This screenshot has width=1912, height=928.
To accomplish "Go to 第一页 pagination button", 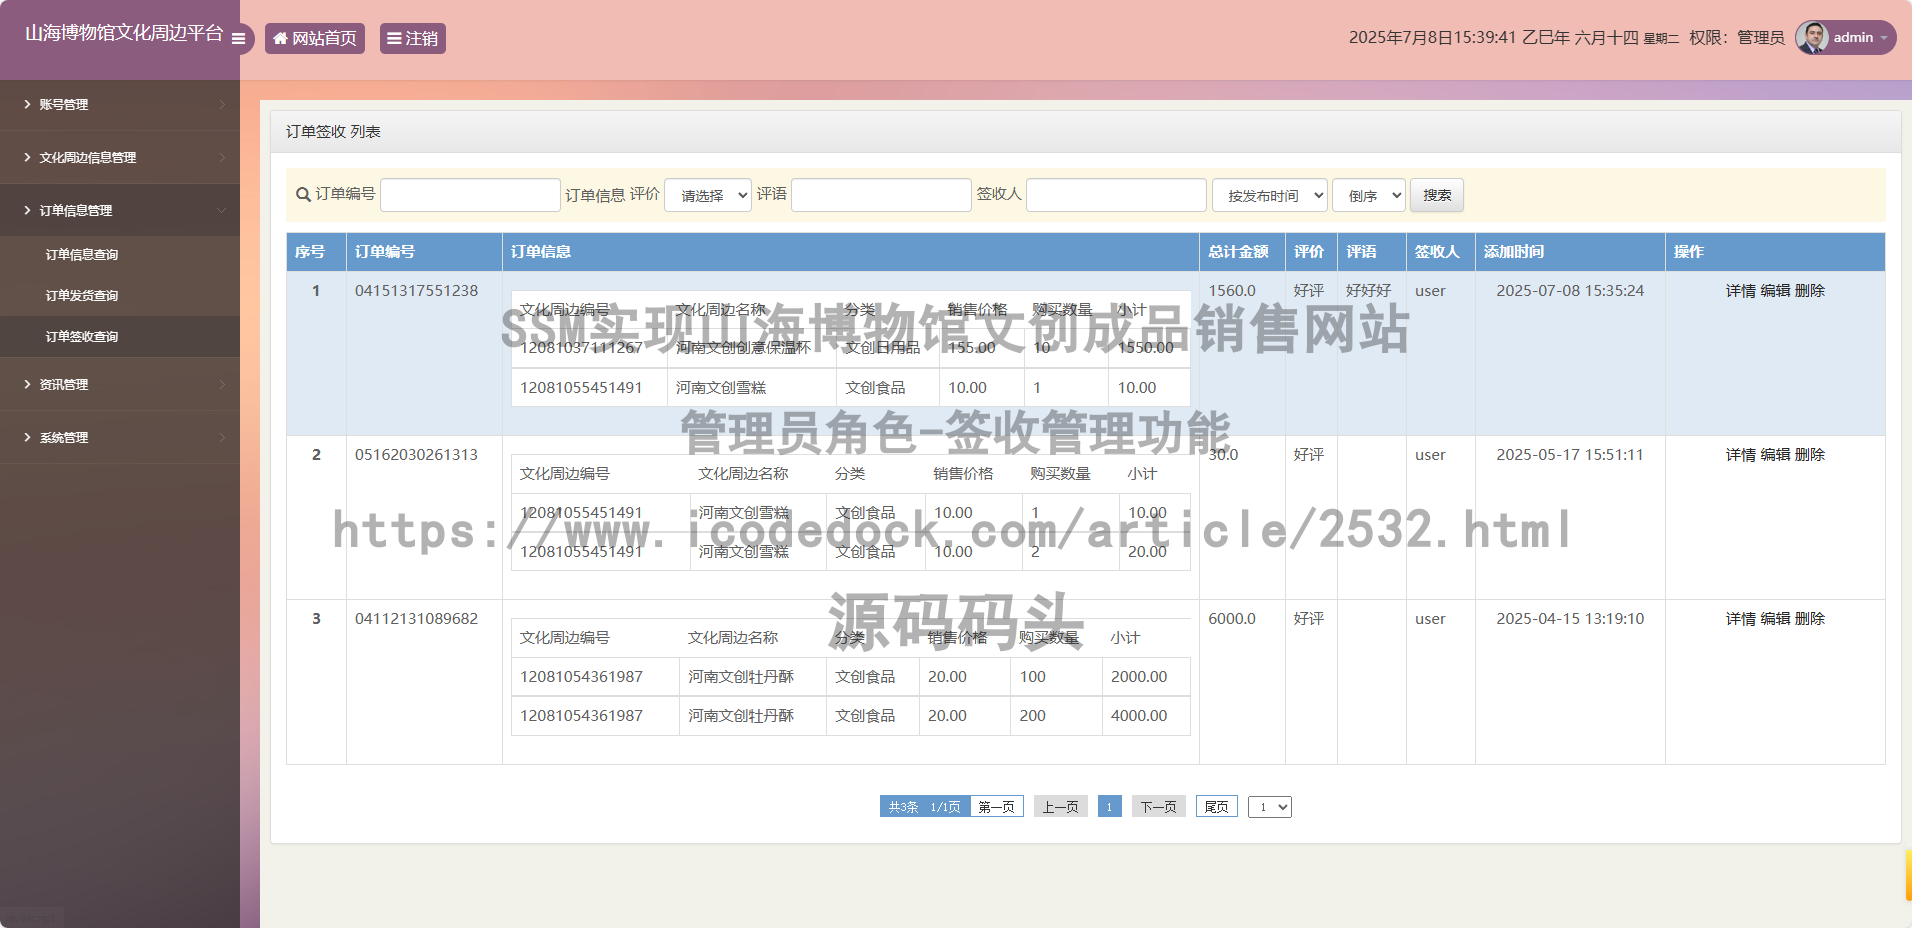I will [x=996, y=806].
